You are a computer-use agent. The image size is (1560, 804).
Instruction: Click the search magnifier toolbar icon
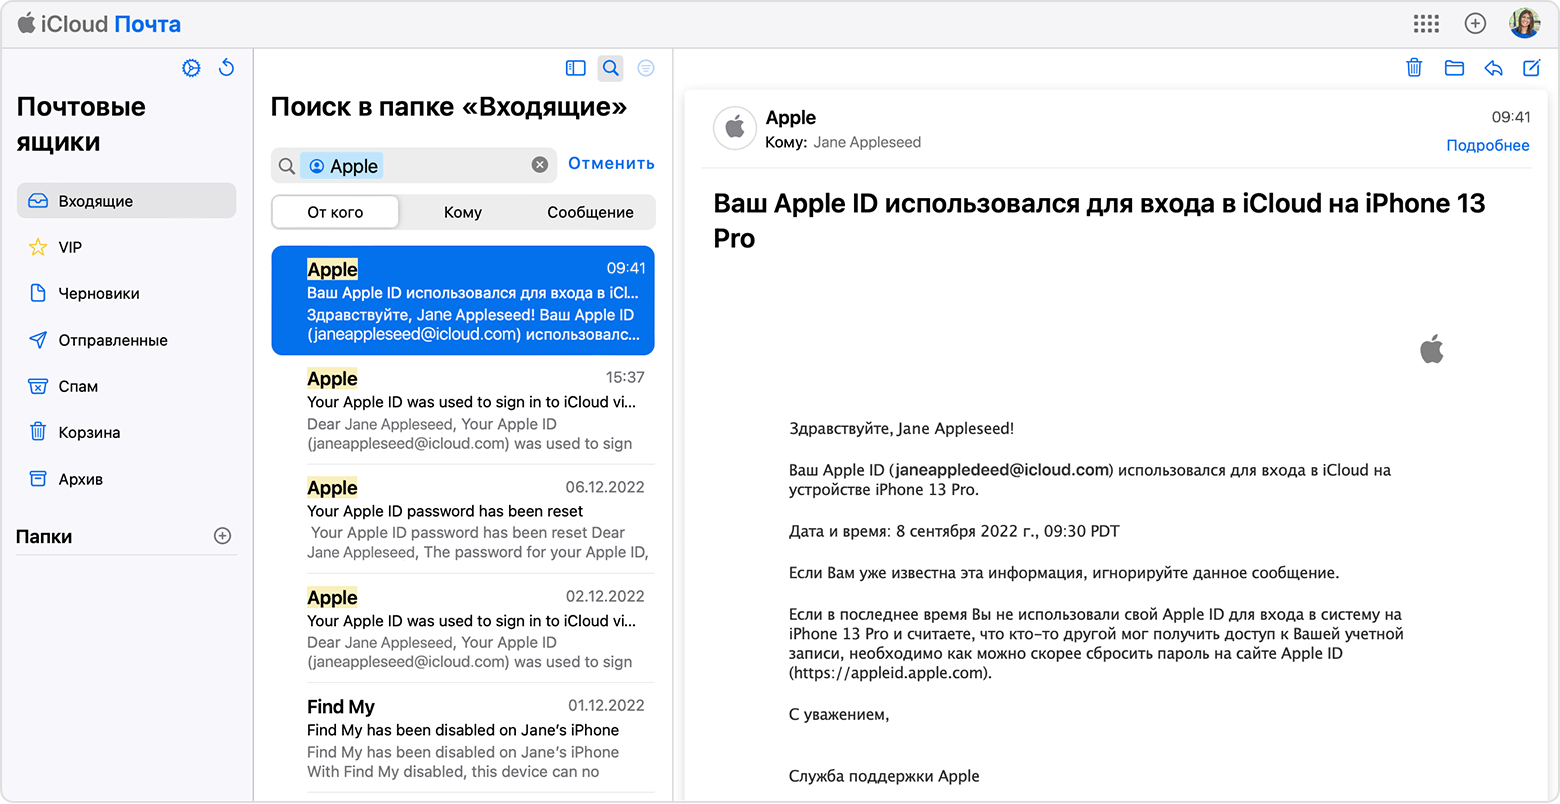pyautogui.click(x=611, y=68)
